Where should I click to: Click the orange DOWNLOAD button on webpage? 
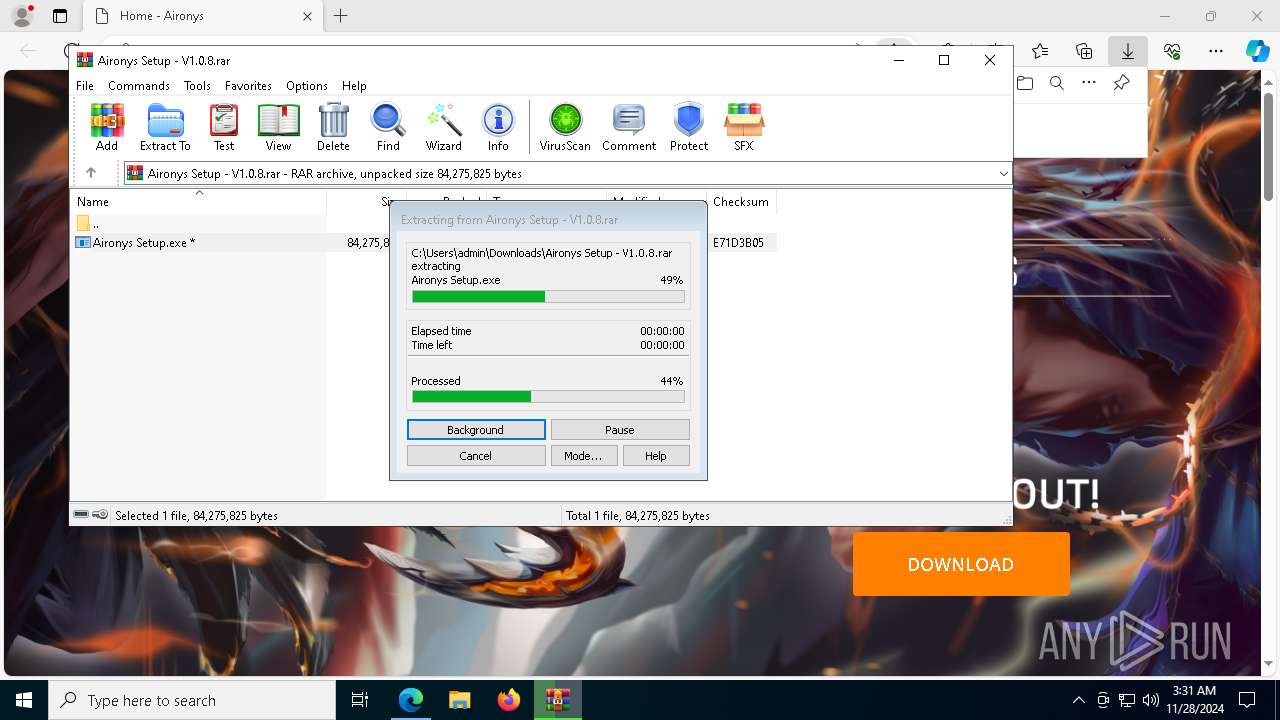(961, 564)
